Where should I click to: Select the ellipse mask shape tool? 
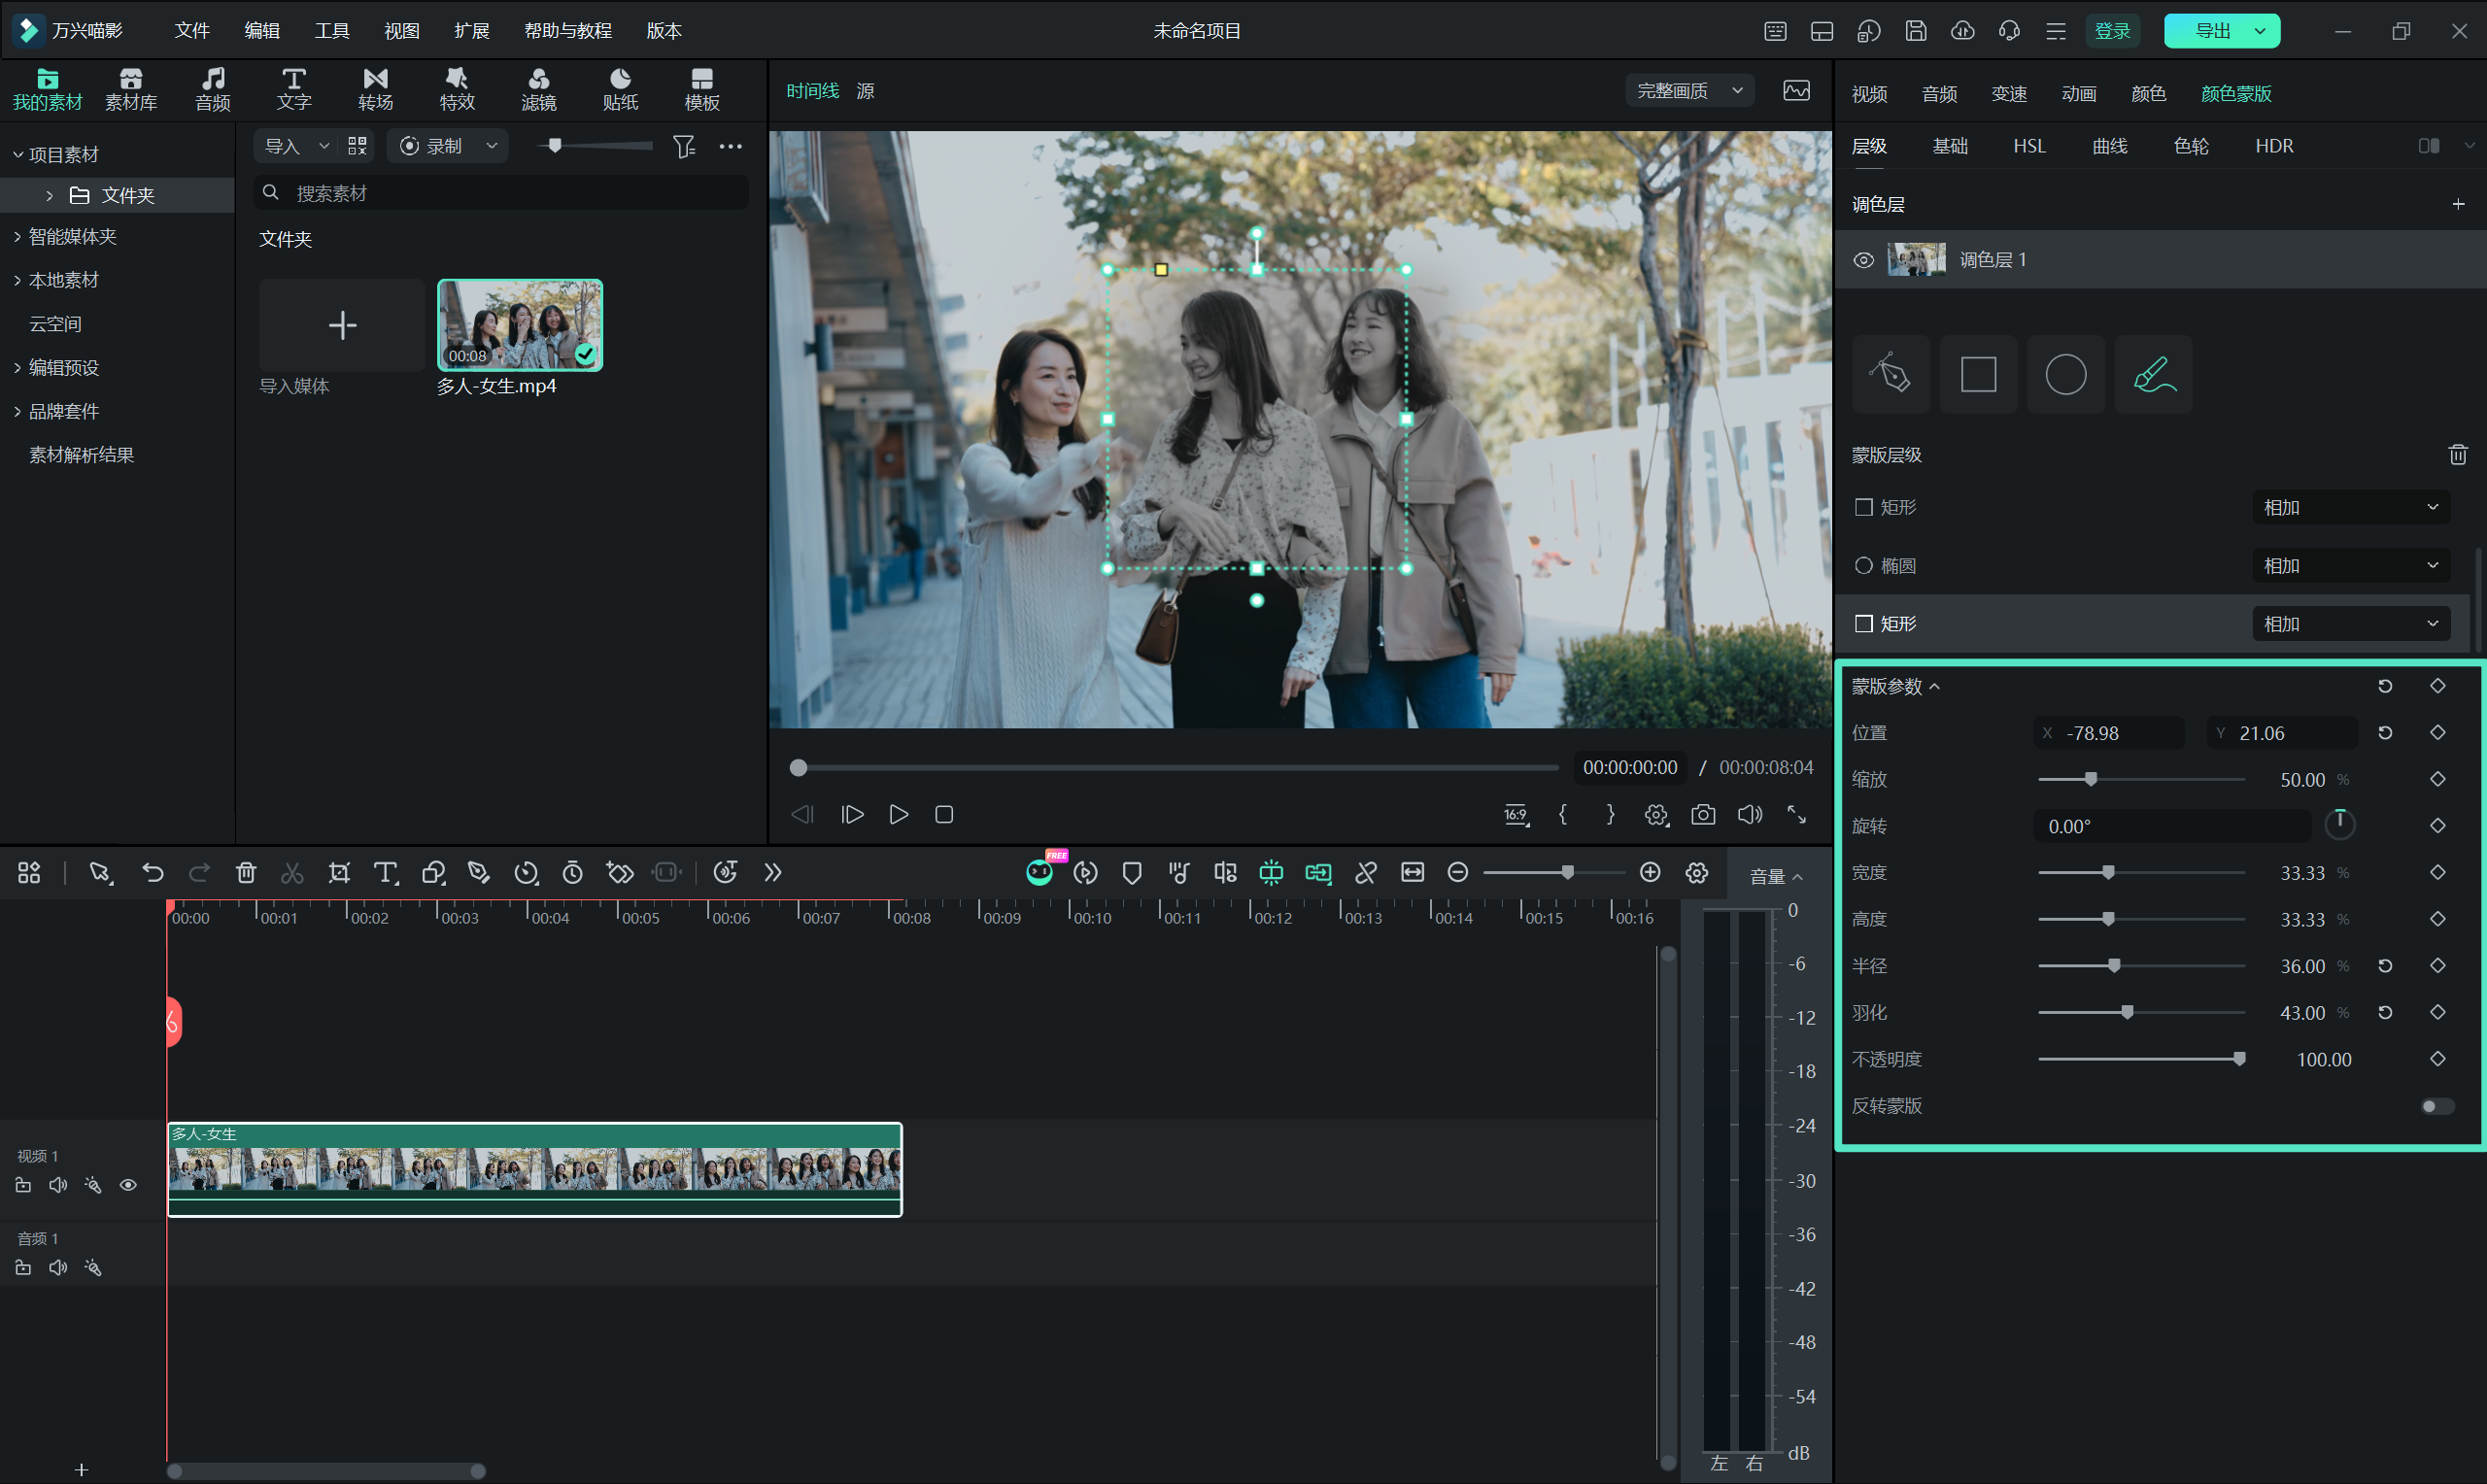[2065, 374]
